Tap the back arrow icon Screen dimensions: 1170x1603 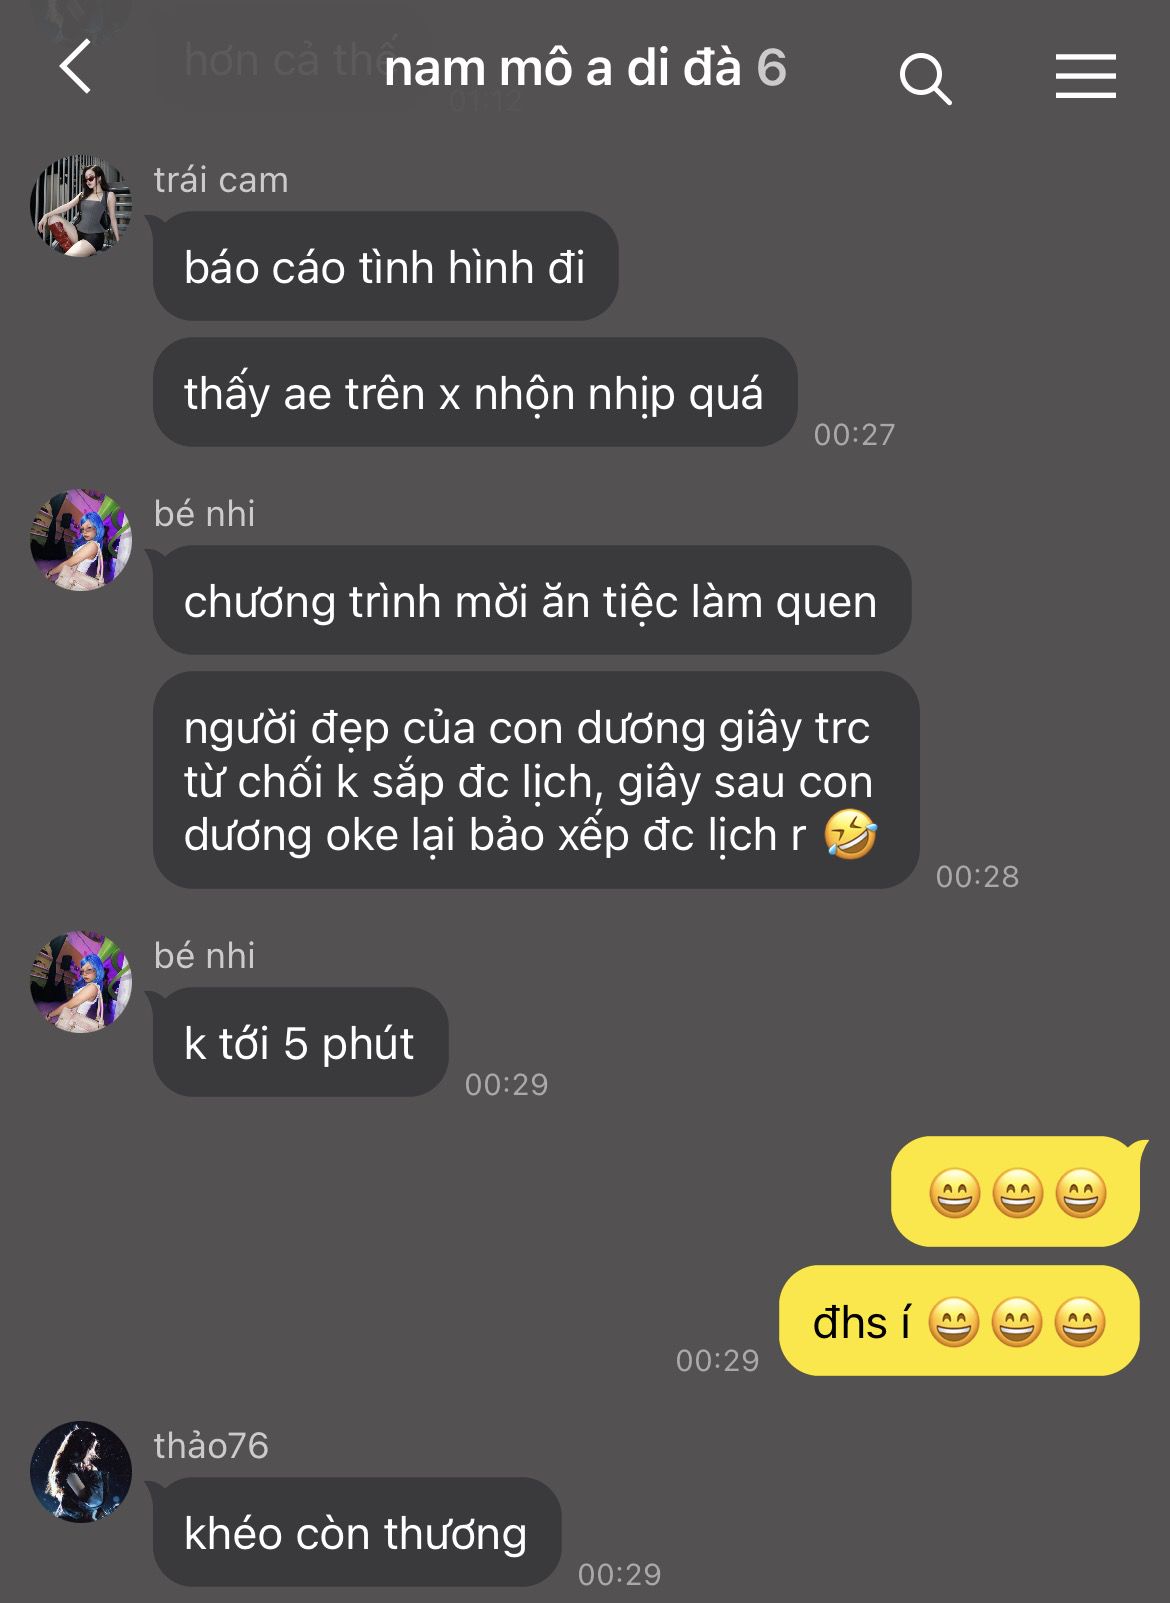[x=76, y=67]
